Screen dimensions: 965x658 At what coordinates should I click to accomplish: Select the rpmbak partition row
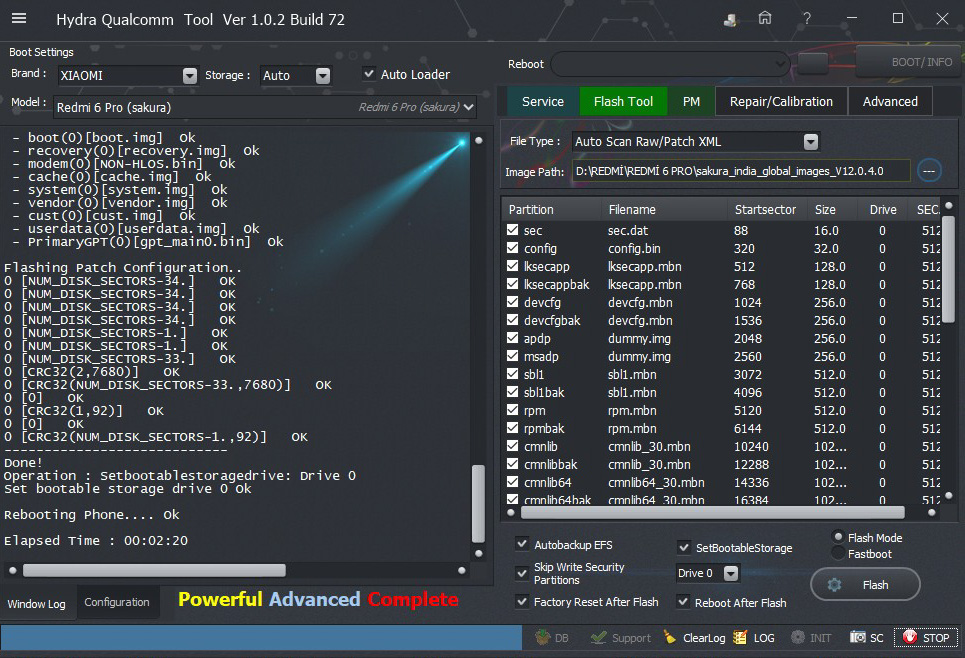point(723,428)
